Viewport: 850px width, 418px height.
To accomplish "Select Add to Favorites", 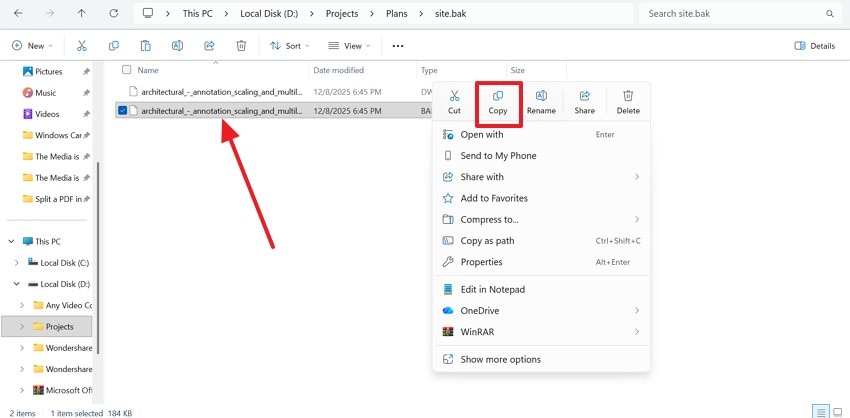I will tap(541, 198).
